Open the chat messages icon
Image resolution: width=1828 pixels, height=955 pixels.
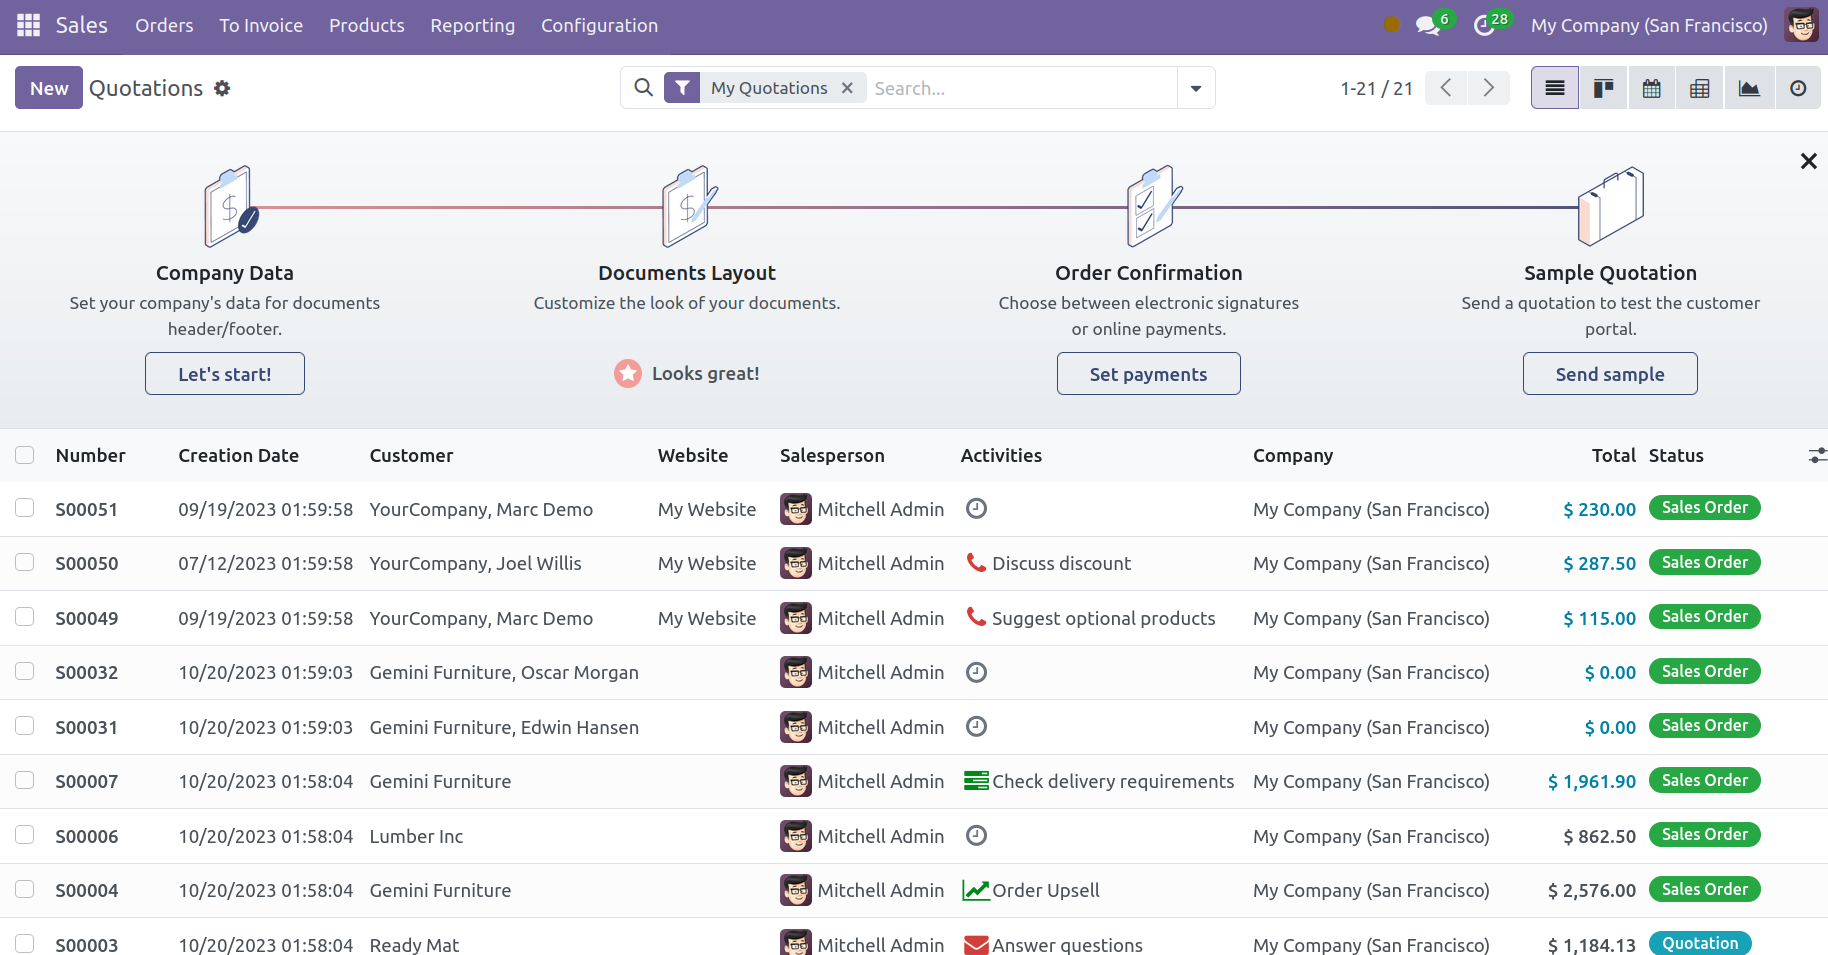tap(1428, 25)
